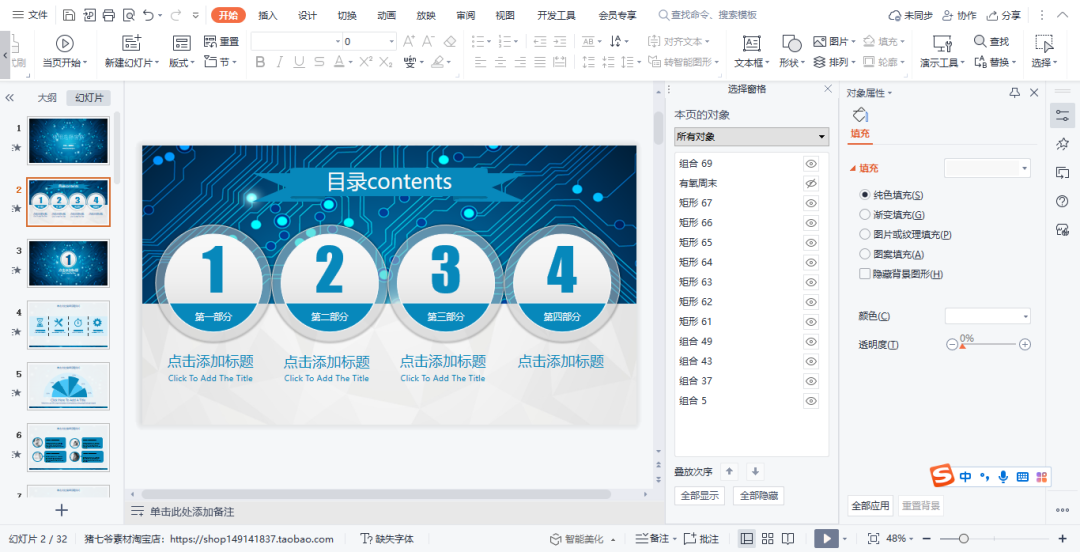Open the 开发工具 tab
This screenshot has height=552, width=1080.
point(557,15)
